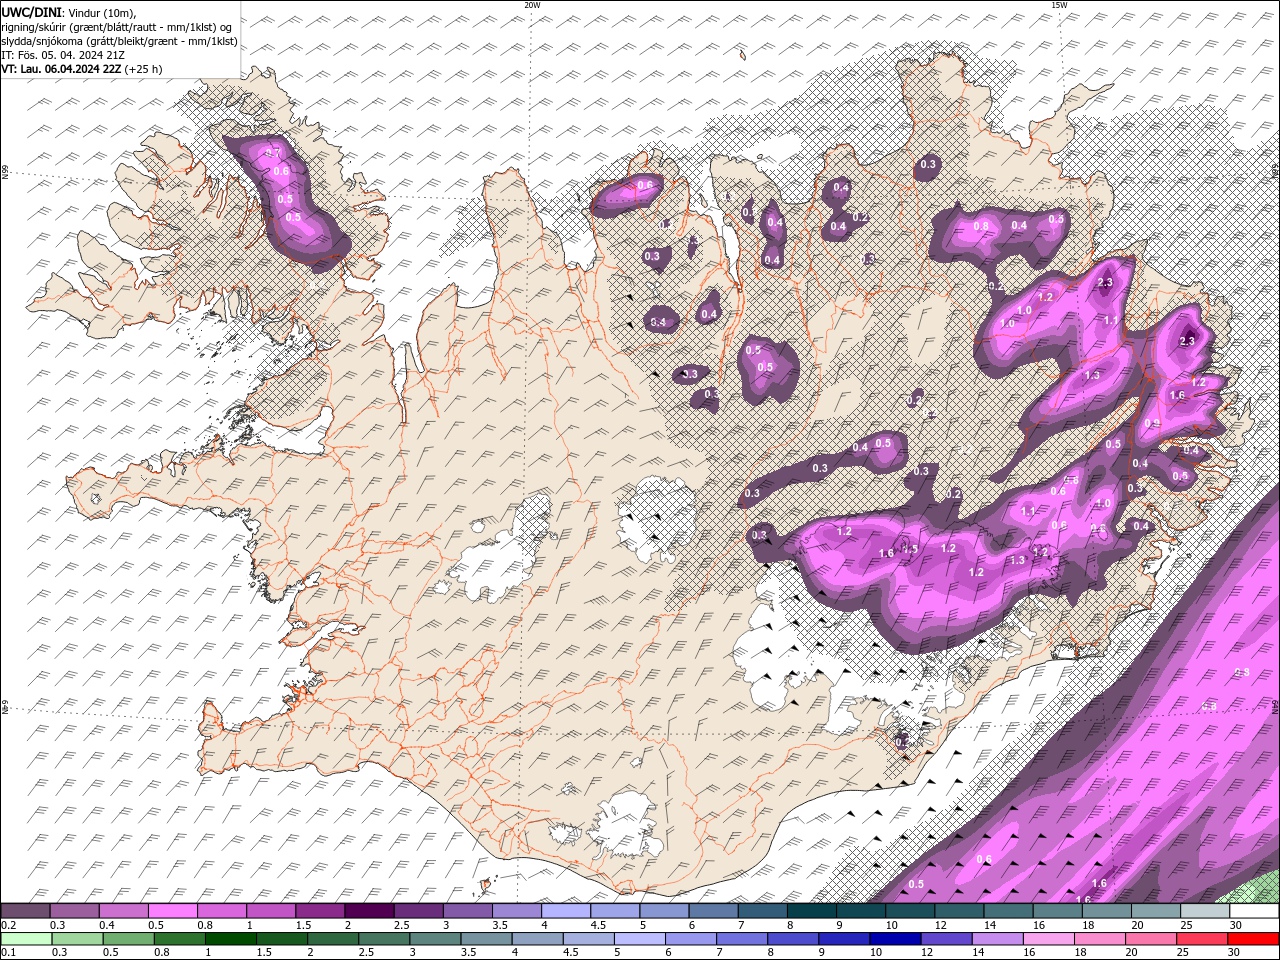This screenshot has width=1280, height=960.
Task: Select the "1.5" value in the southeast snow band
Action: pos(910,549)
